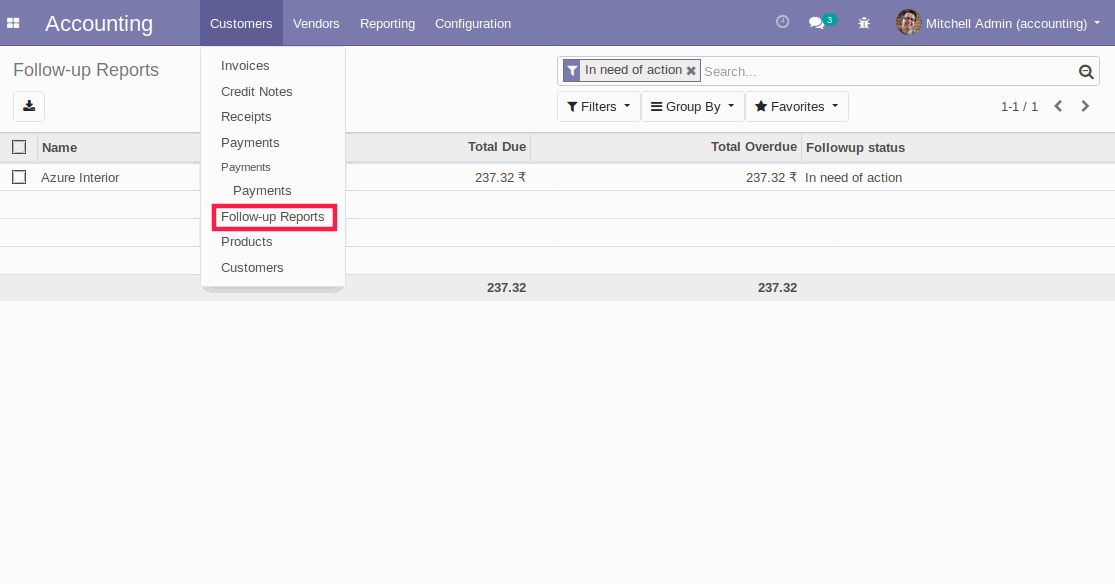Click Mitchell Admin's avatar picture
This screenshot has height=584, width=1115.
(x=908, y=23)
